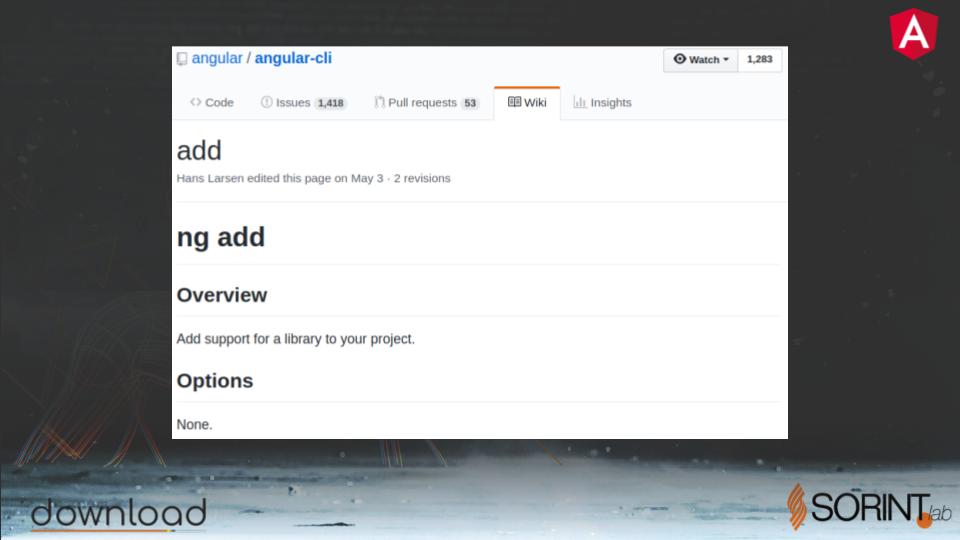Click 'Hans Larsen edited this page' text
The height and width of the screenshot is (540, 960).
253,178
